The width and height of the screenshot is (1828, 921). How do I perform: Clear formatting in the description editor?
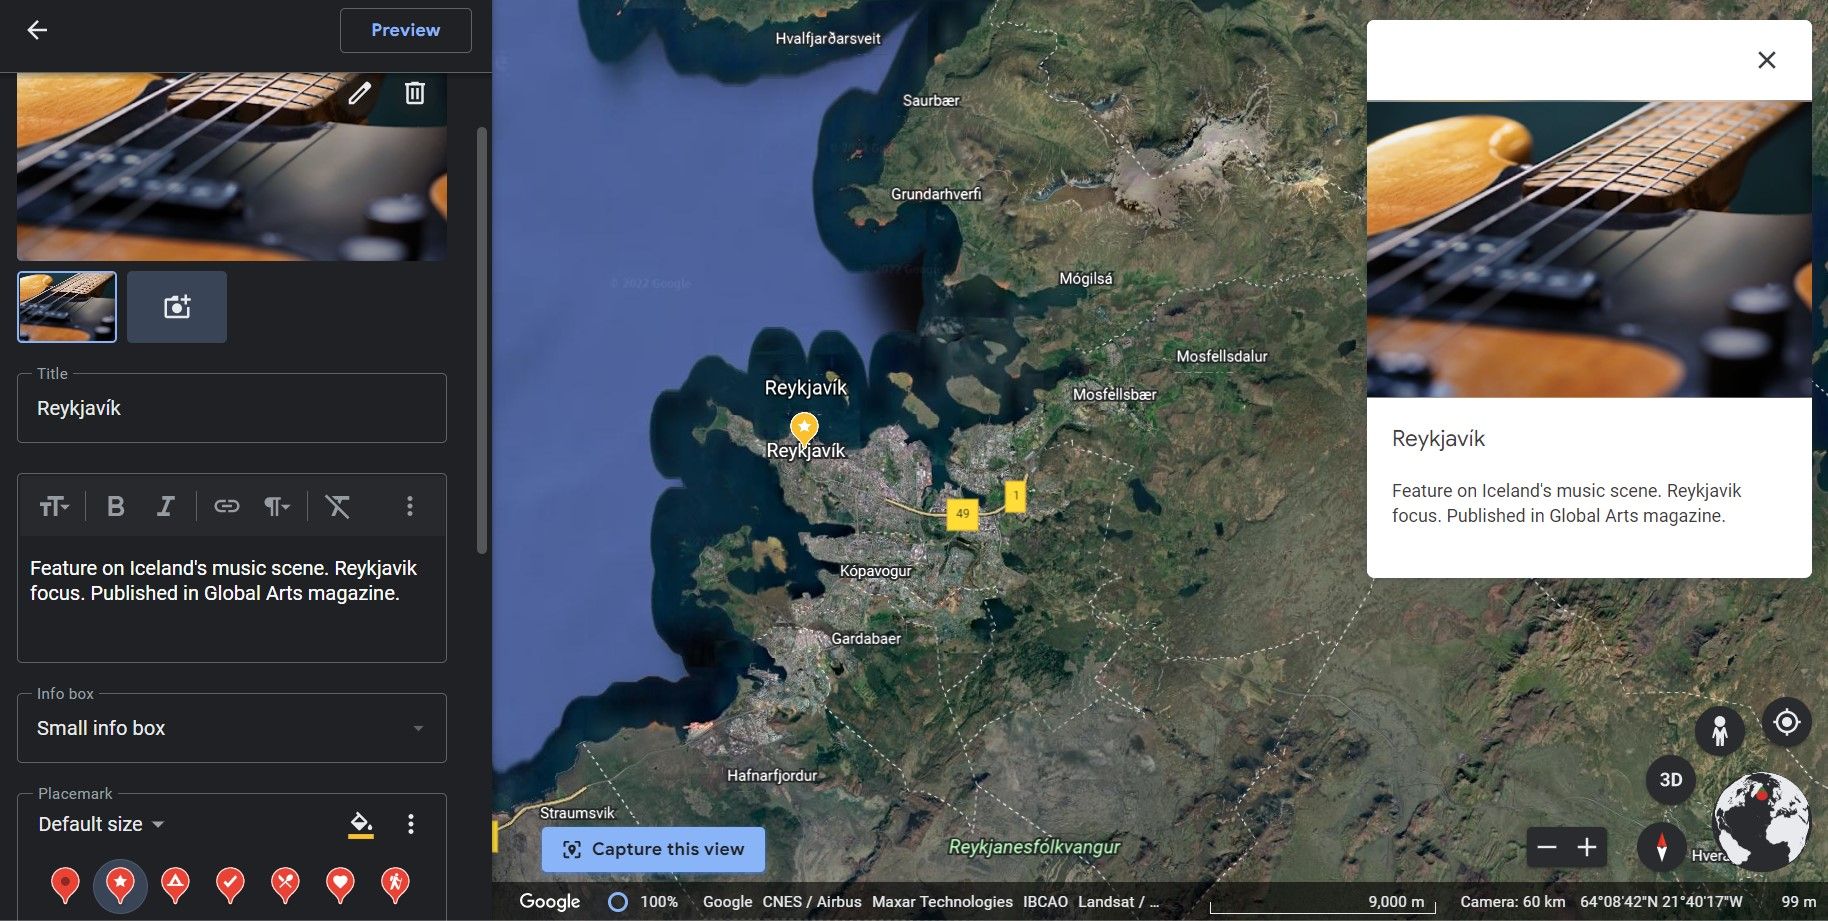[x=338, y=505]
